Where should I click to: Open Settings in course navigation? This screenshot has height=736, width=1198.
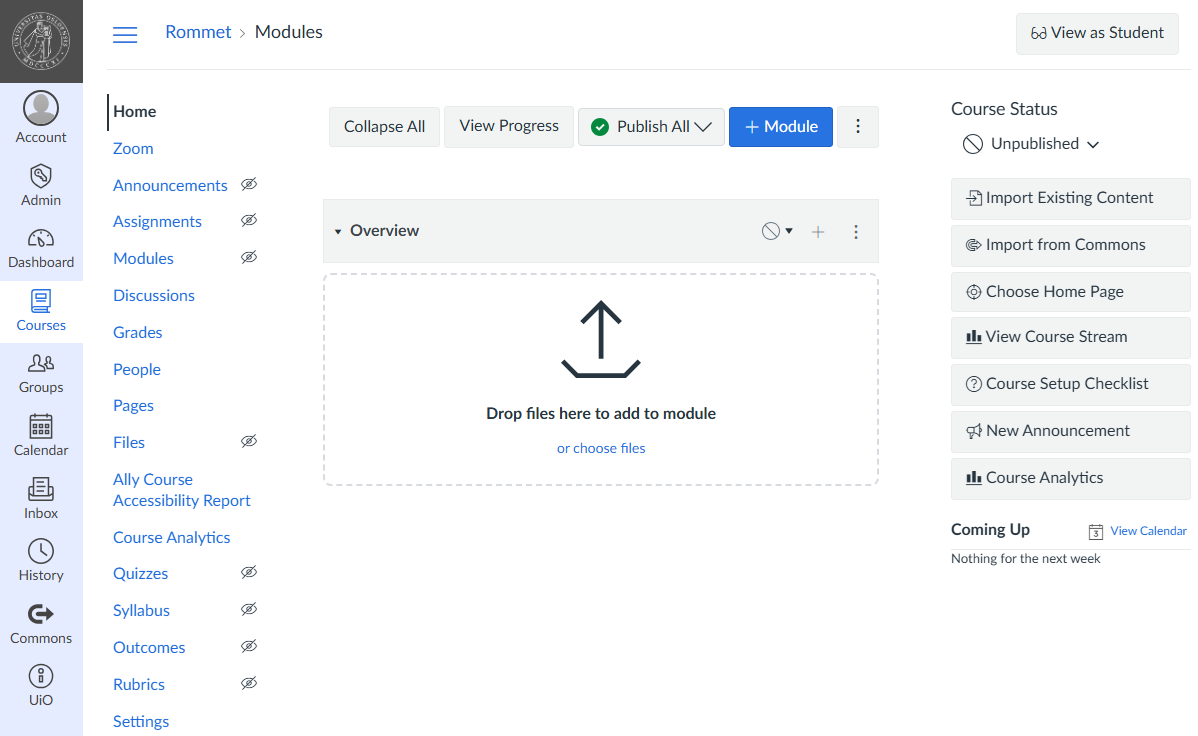[x=141, y=721]
